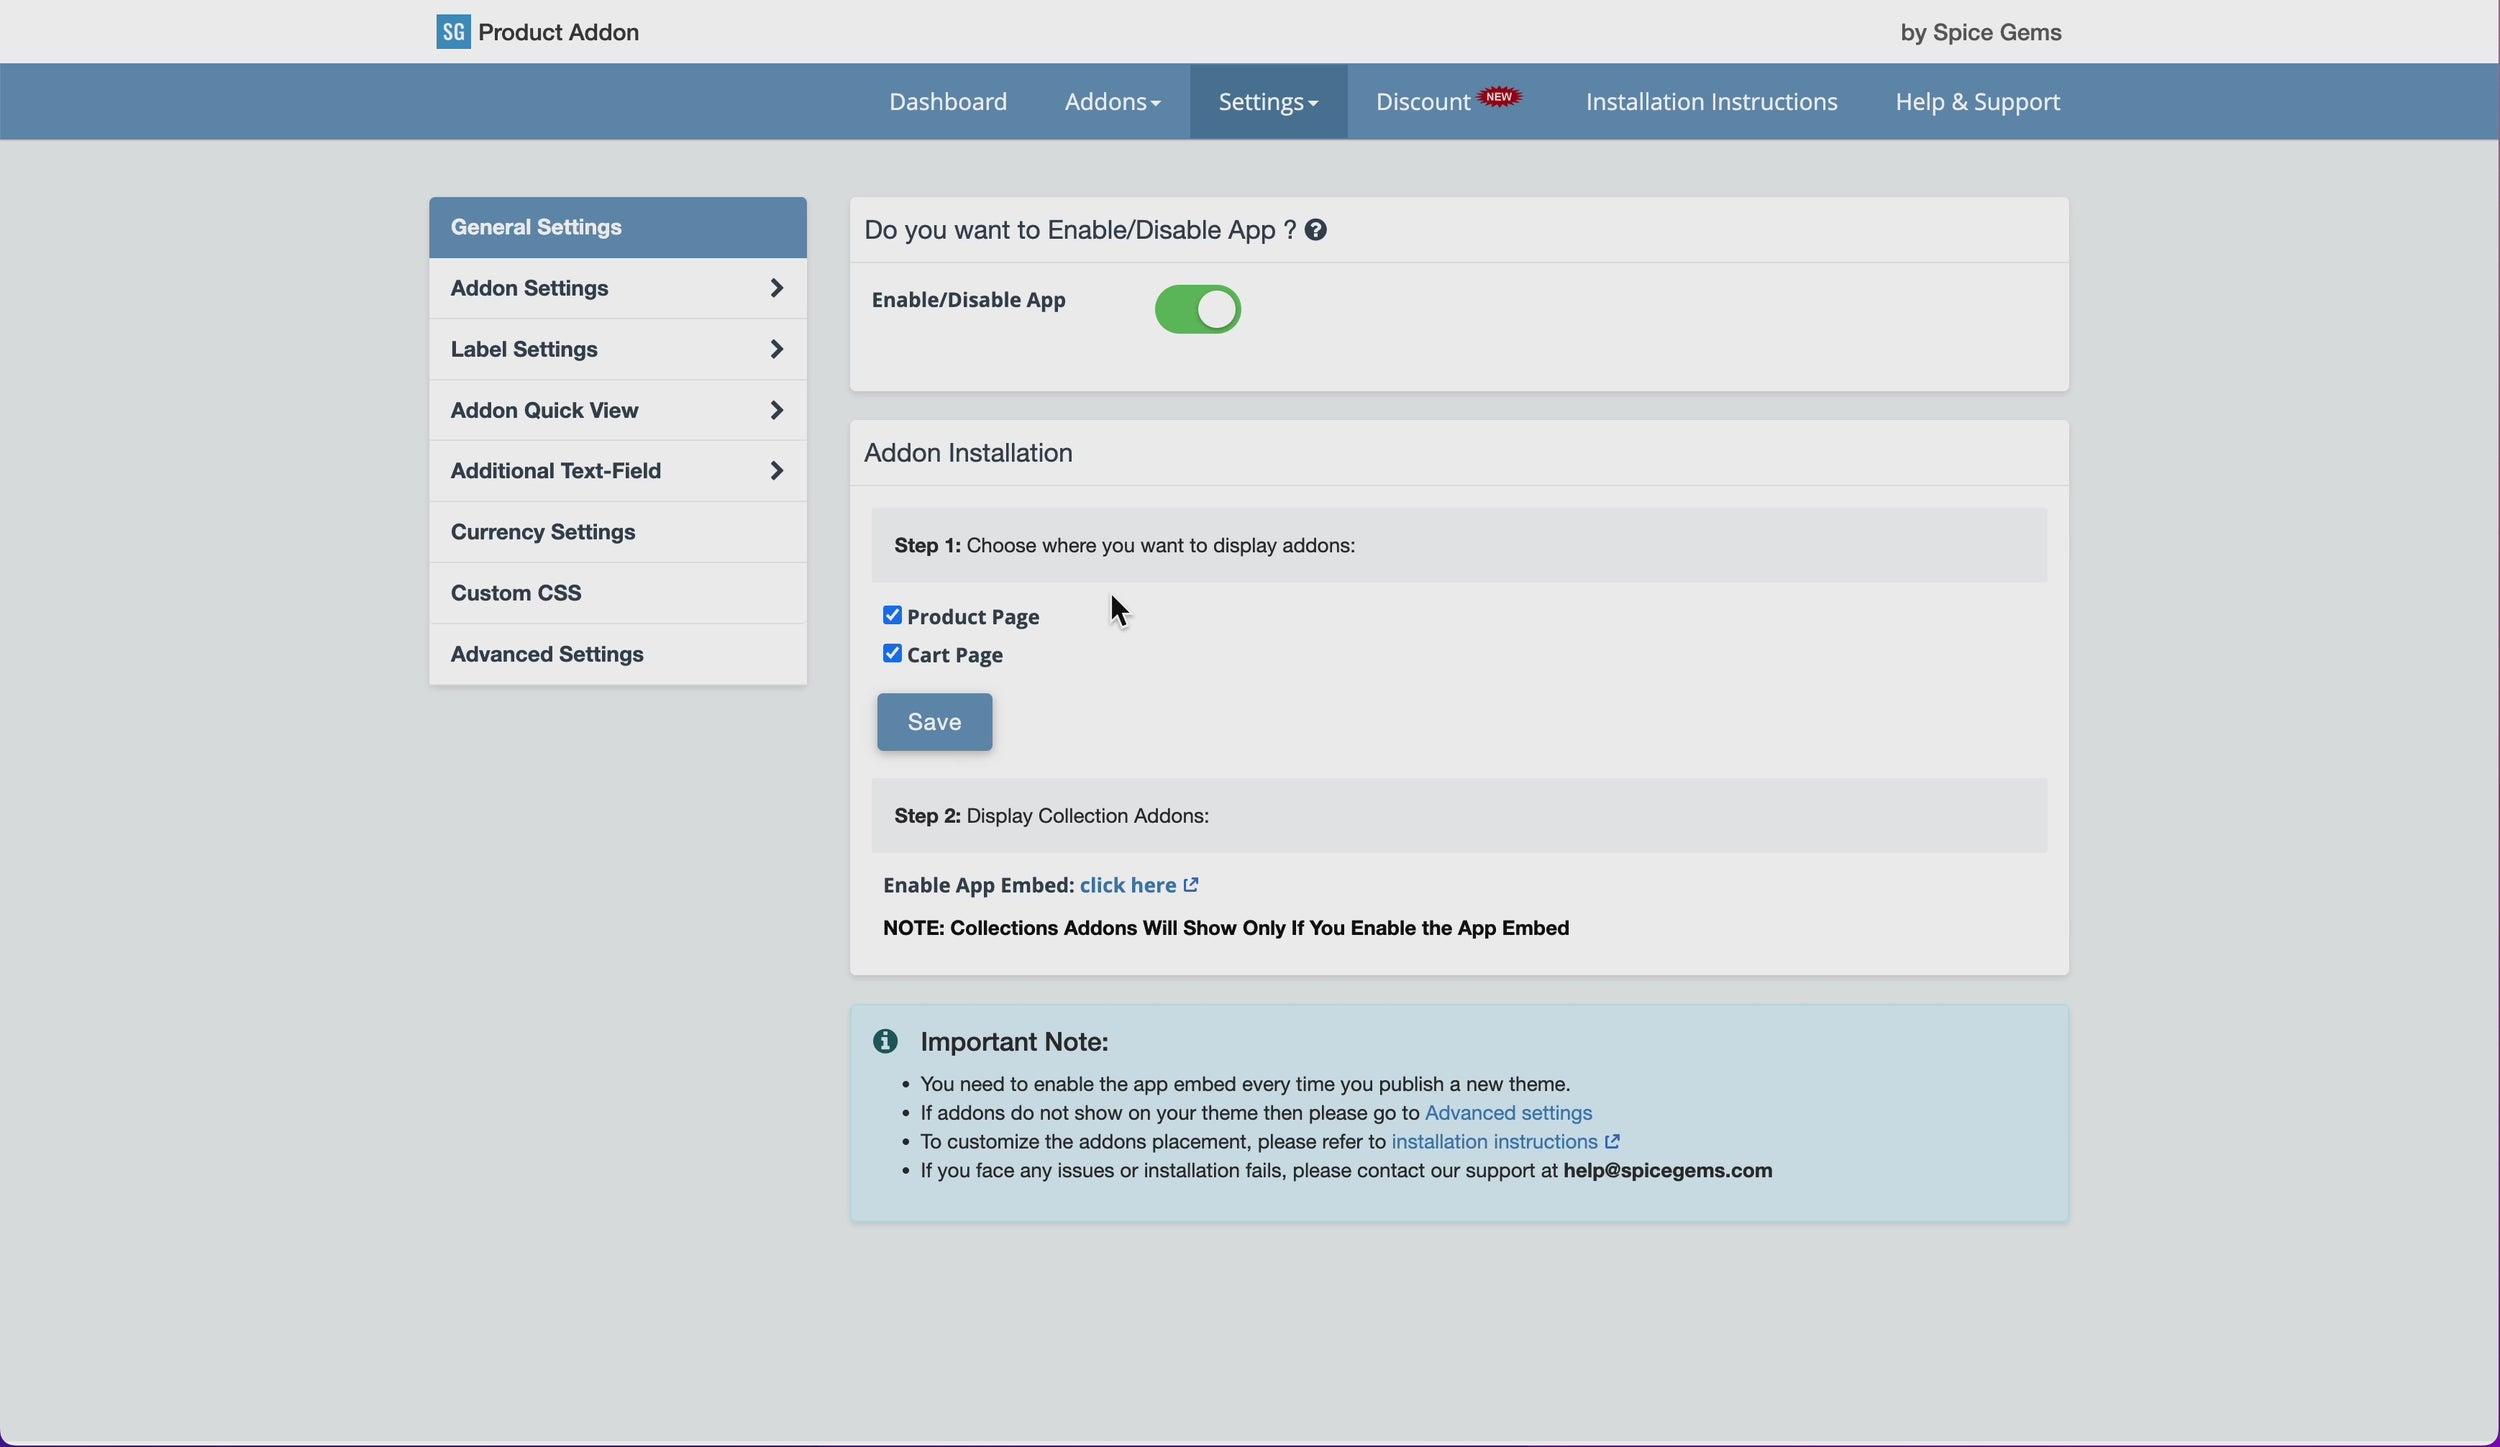Click the red NEW badge on Discount
The height and width of the screenshot is (1447, 2500).
(x=1499, y=97)
